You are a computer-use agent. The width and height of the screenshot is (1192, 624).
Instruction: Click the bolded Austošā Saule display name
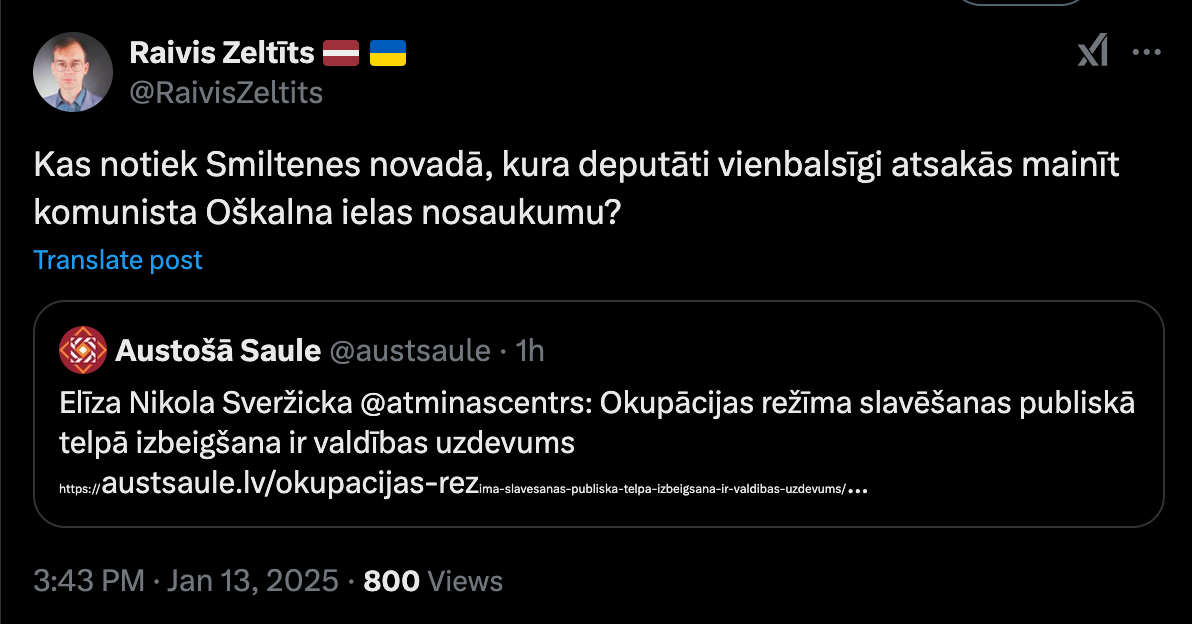pyautogui.click(x=217, y=351)
